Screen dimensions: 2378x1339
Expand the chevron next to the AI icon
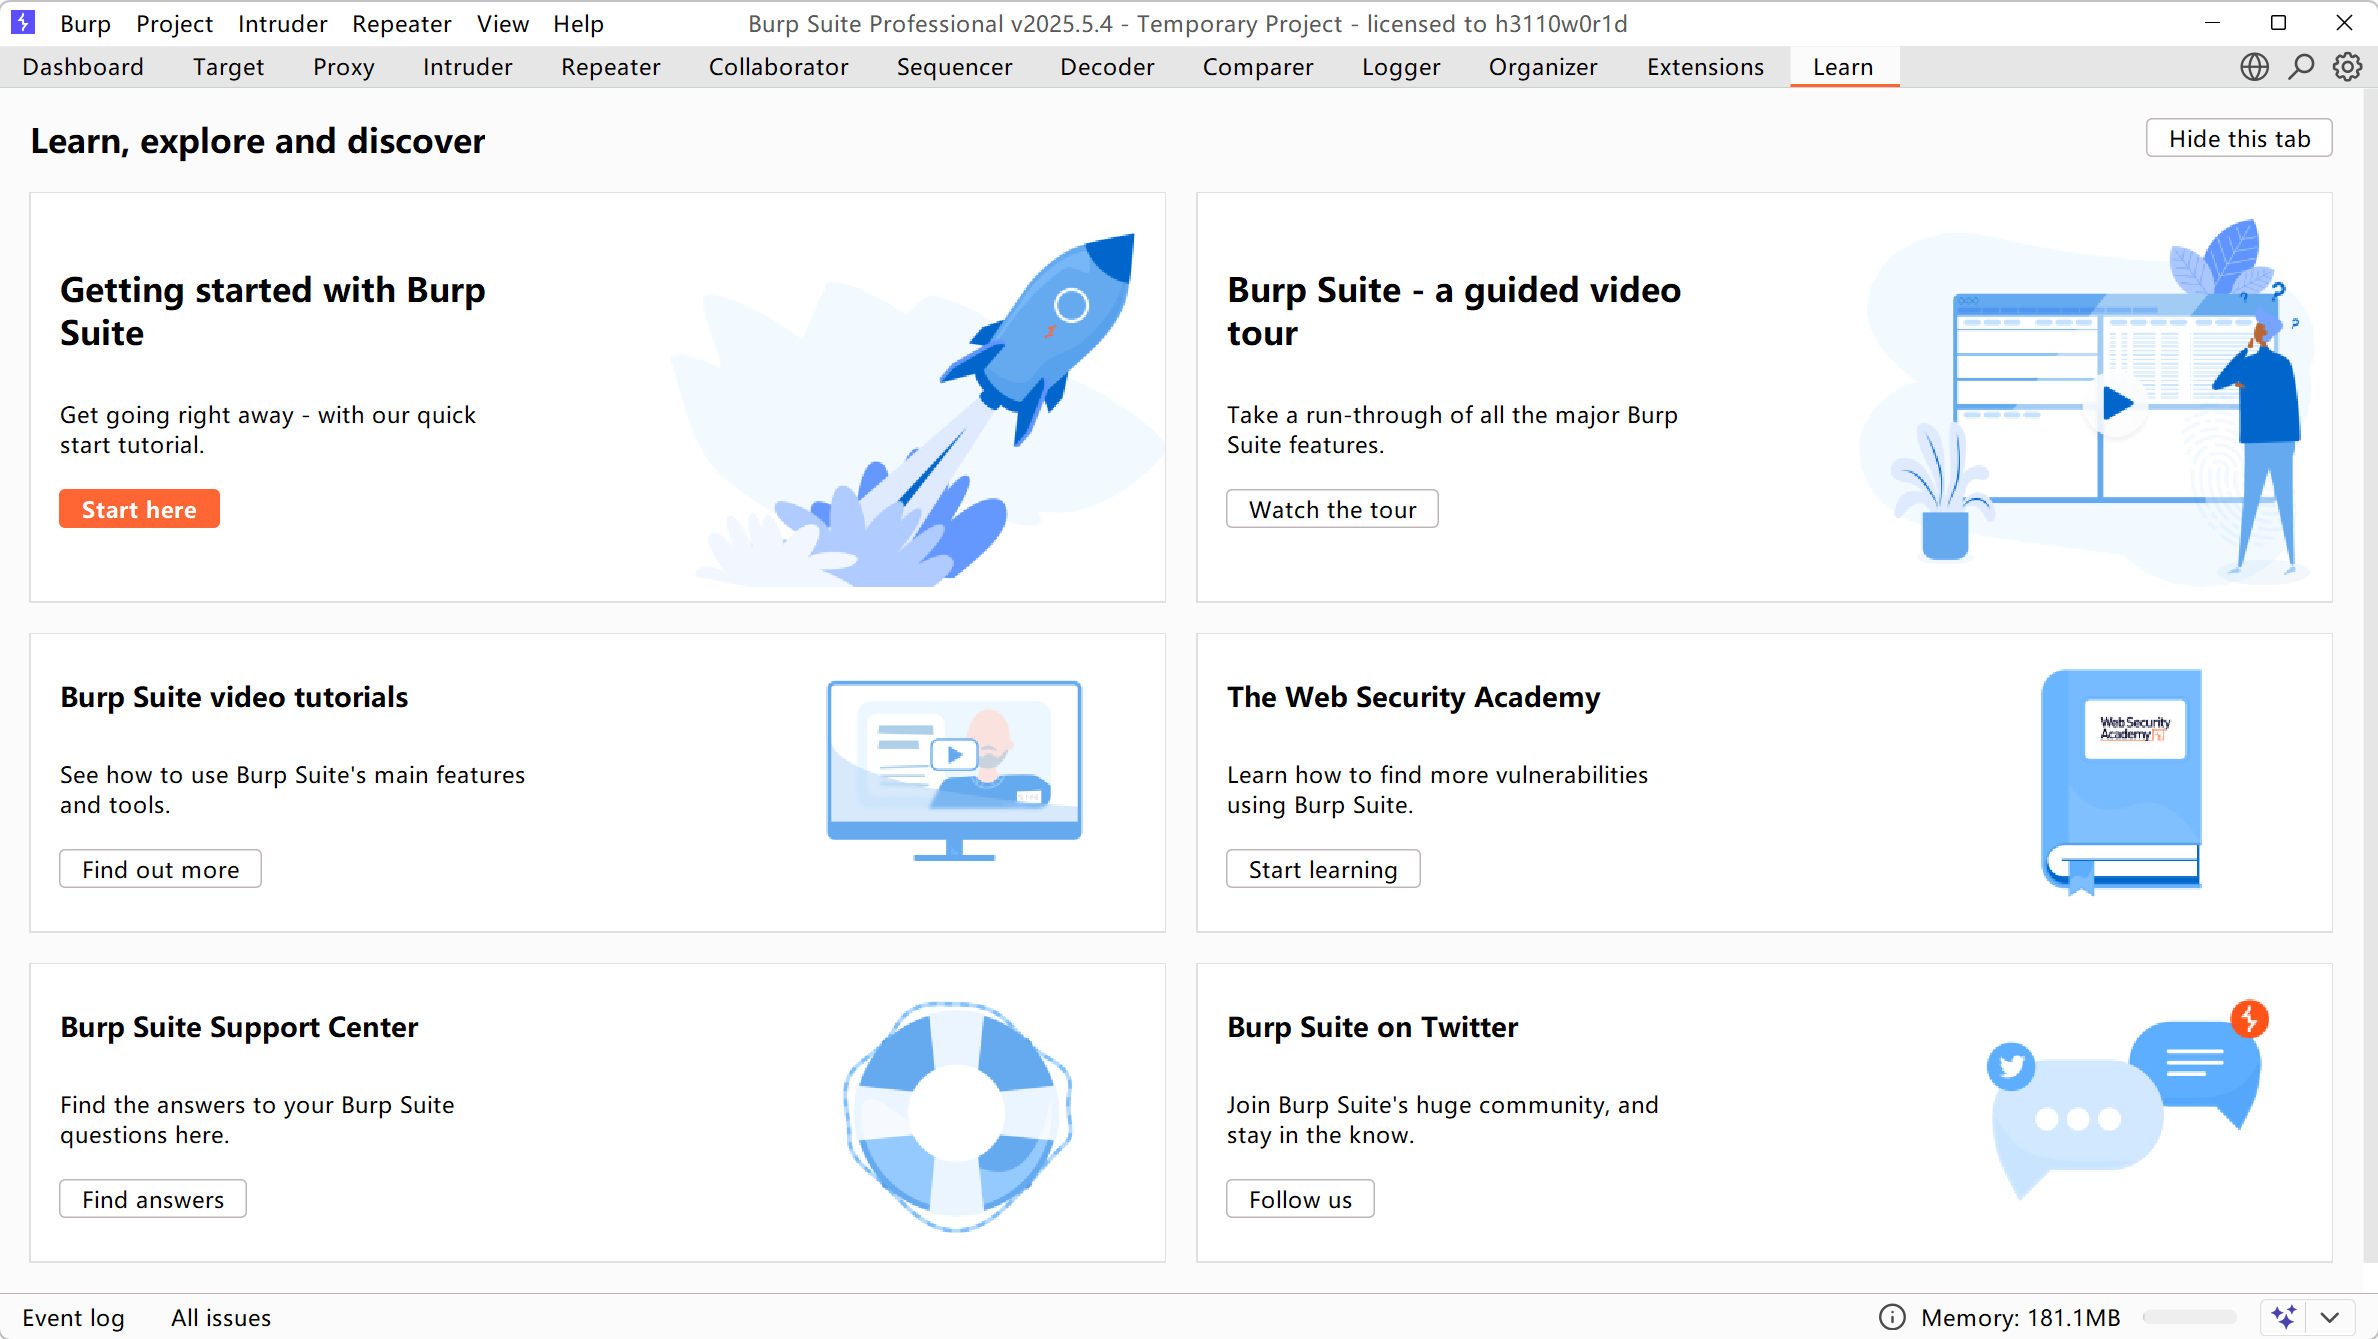(2330, 1317)
